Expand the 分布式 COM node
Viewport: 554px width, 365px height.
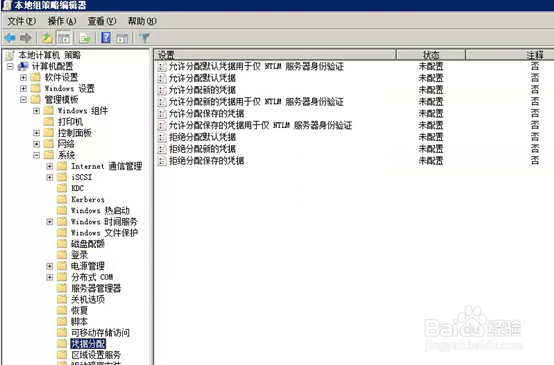coord(49,277)
